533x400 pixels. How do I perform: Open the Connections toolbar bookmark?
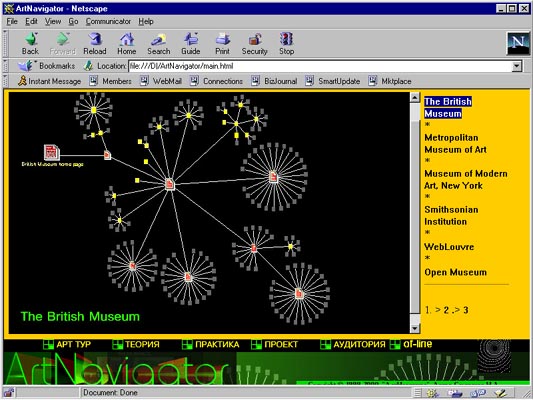tap(216, 81)
